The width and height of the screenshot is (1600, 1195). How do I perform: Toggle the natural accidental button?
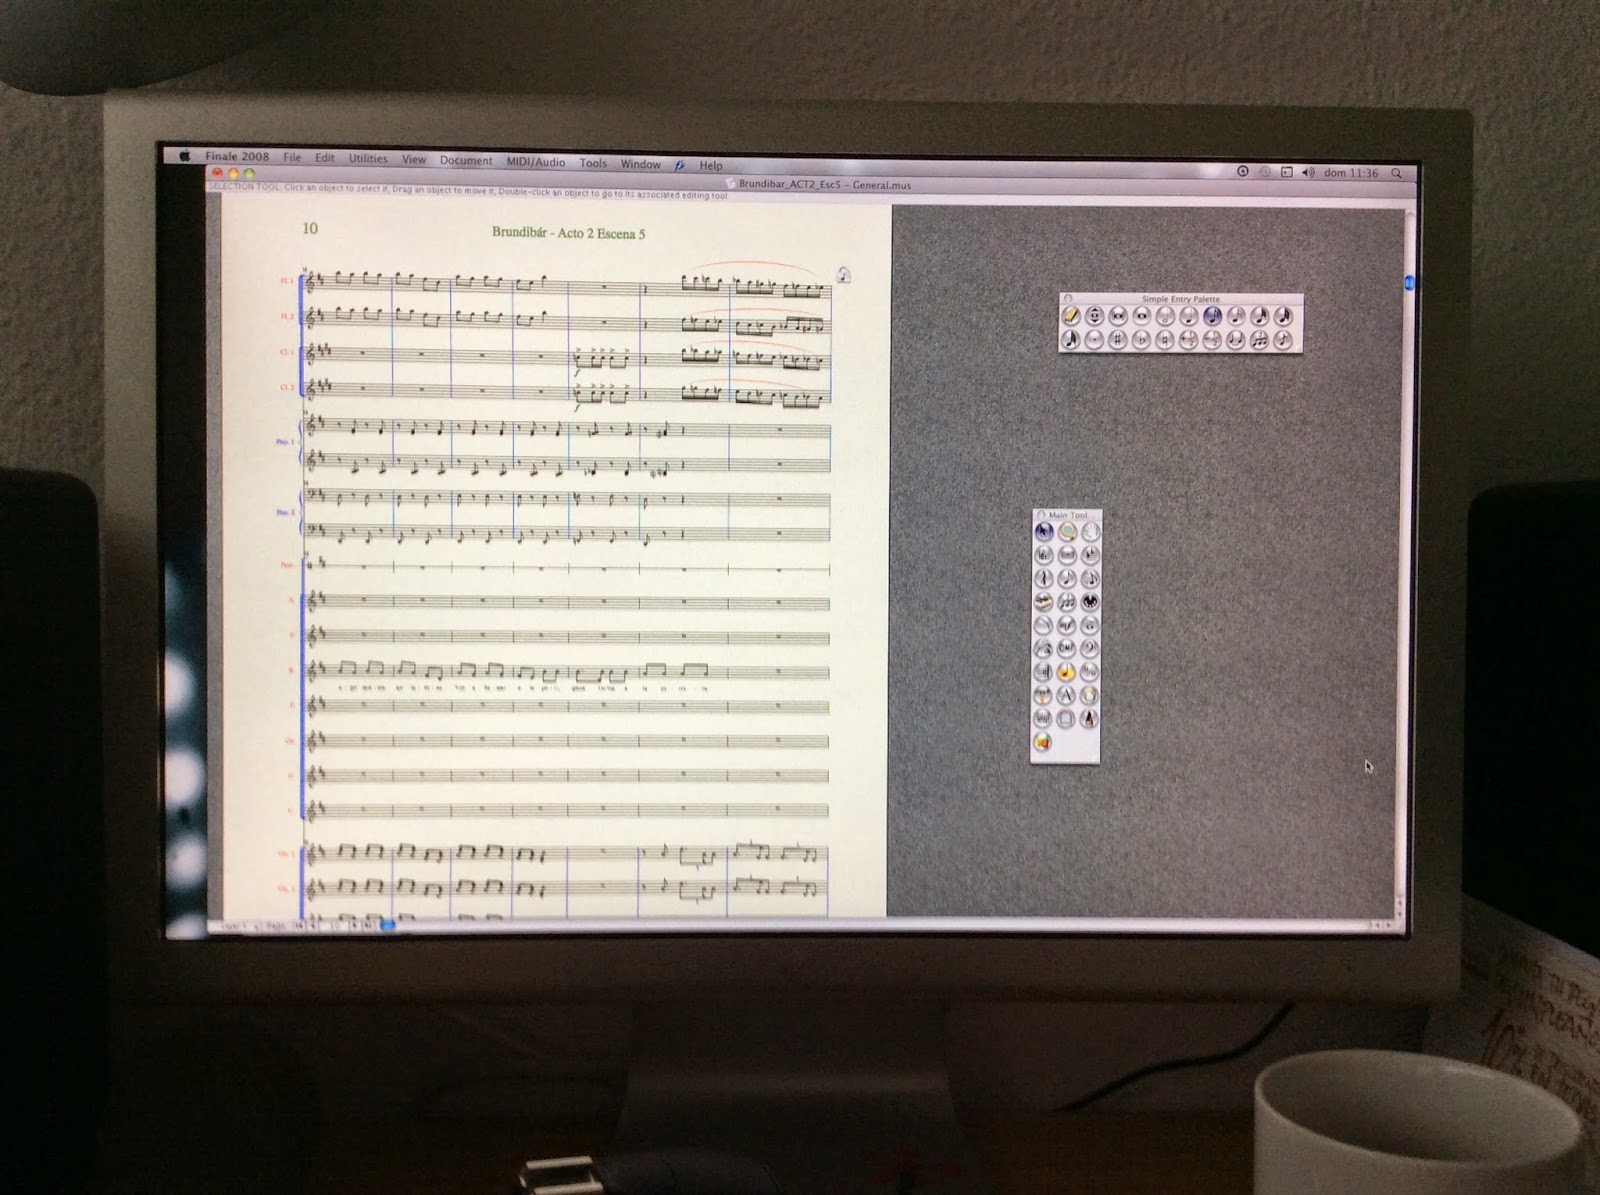pyautogui.click(x=1165, y=340)
